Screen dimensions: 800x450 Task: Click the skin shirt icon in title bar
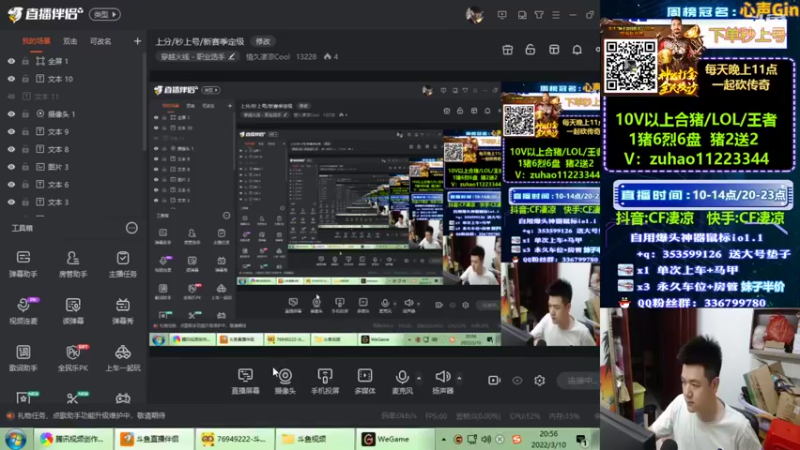(539, 15)
